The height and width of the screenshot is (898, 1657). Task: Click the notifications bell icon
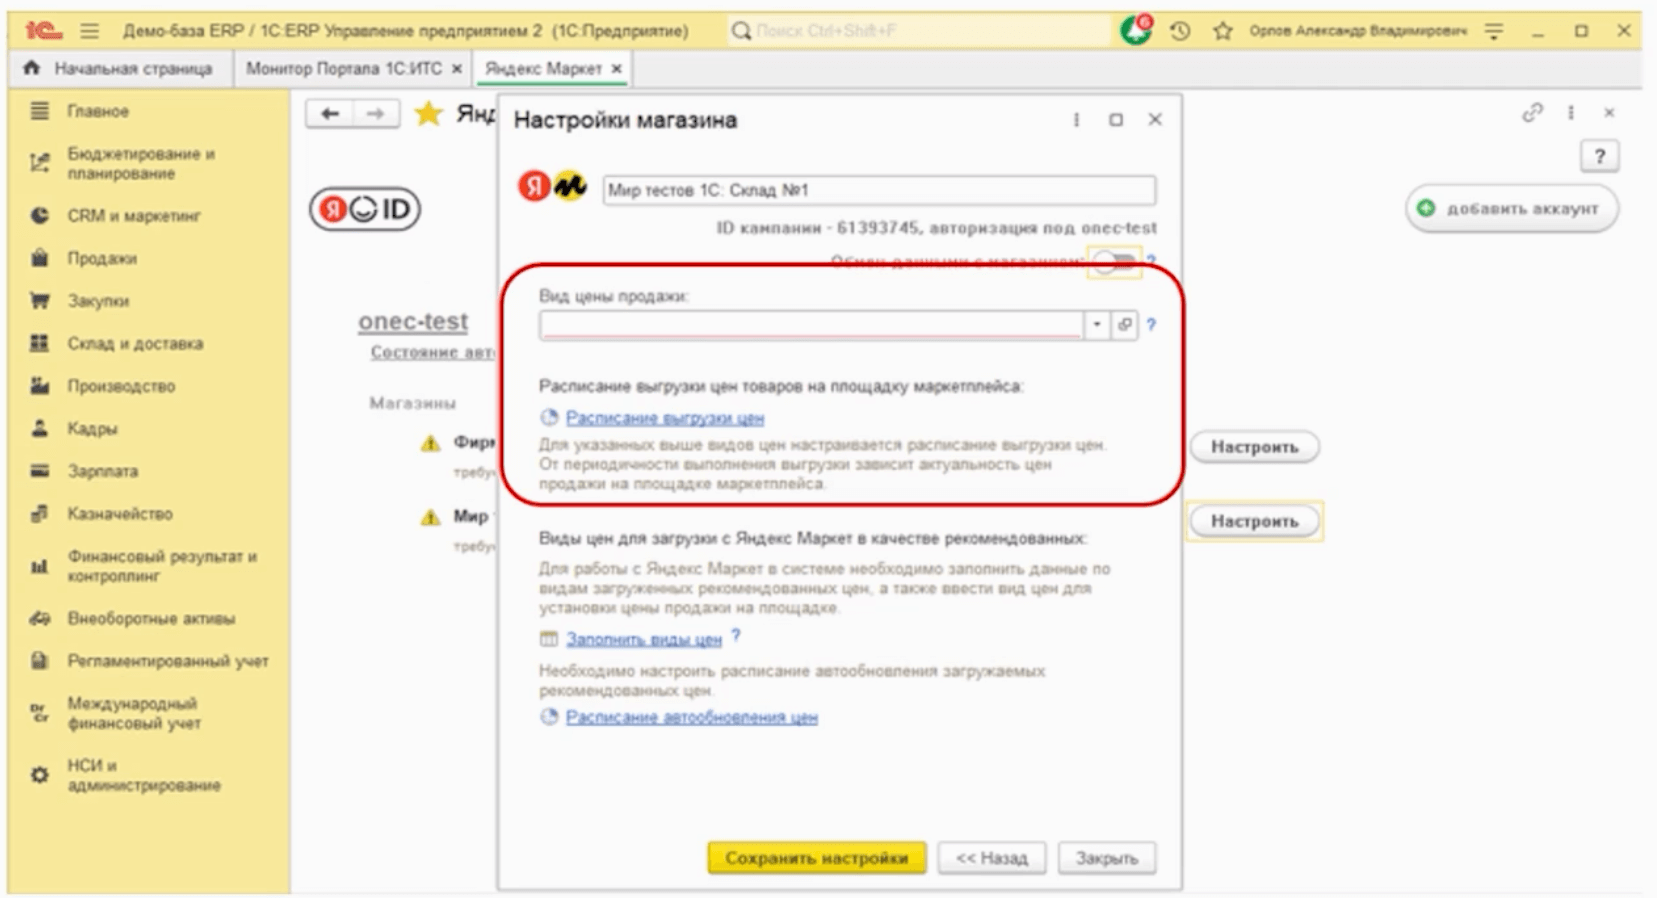(x=1136, y=30)
